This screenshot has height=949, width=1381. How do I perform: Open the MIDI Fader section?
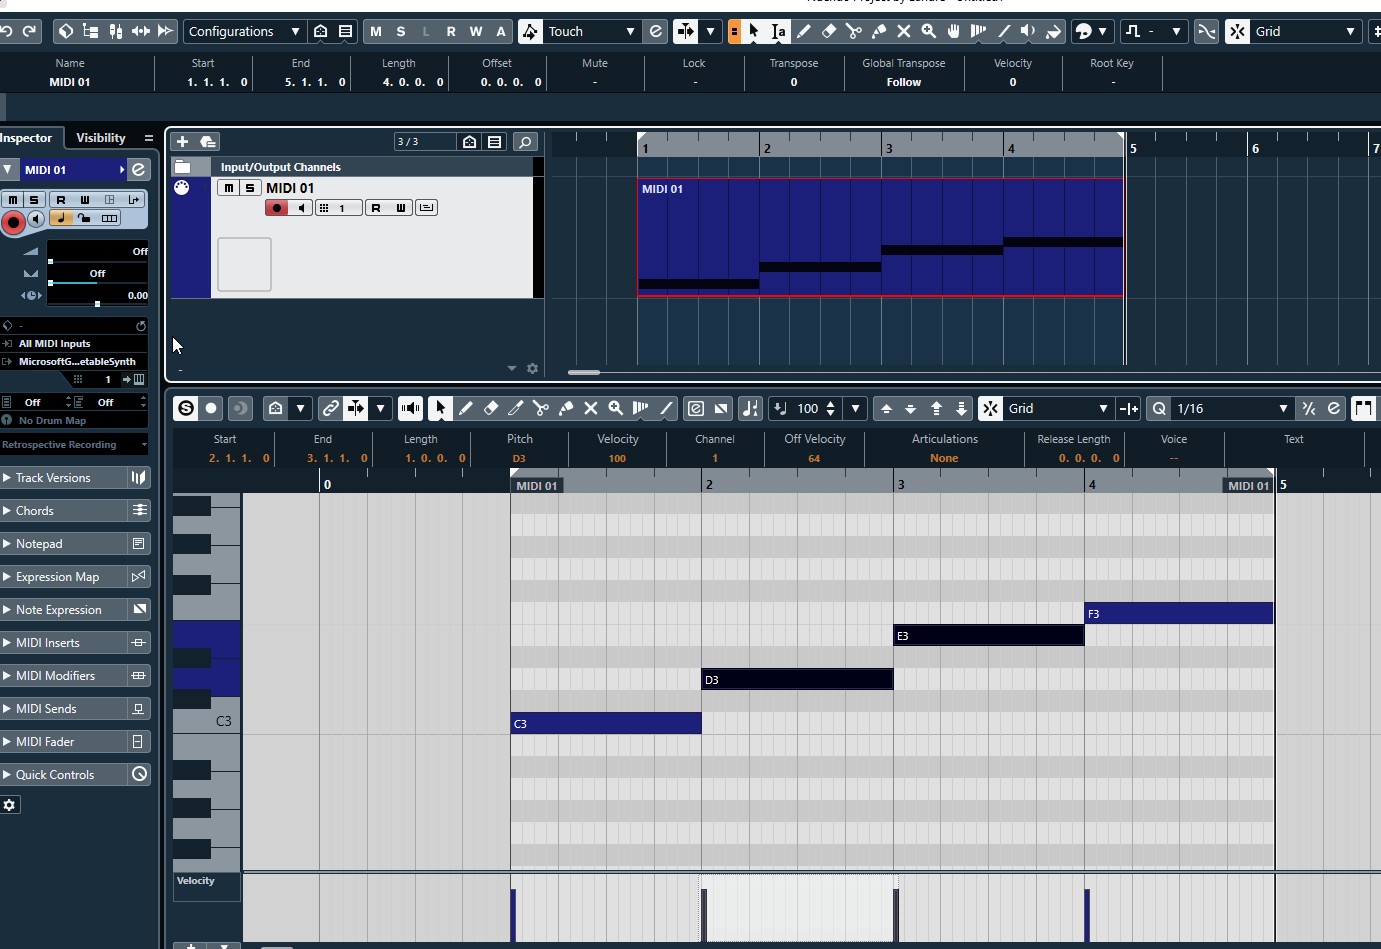pyautogui.click(x=63, y=742)
